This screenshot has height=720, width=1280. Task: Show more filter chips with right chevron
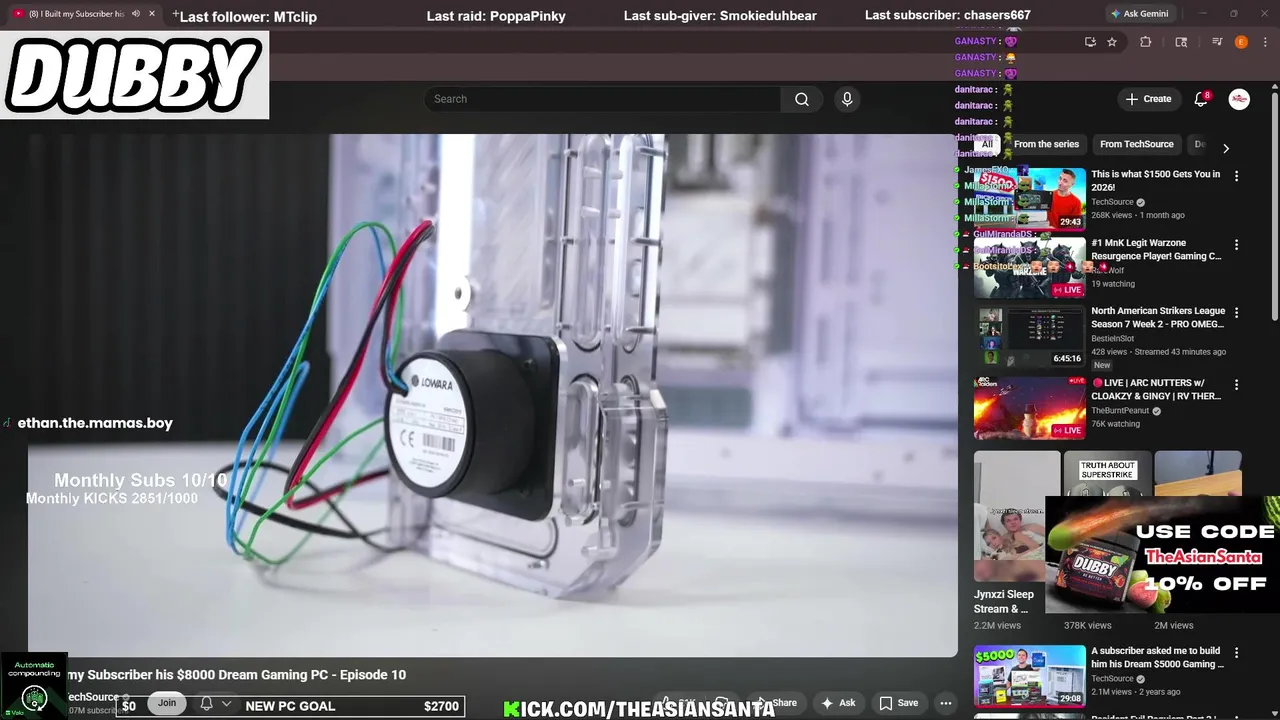coord(1226,148)
